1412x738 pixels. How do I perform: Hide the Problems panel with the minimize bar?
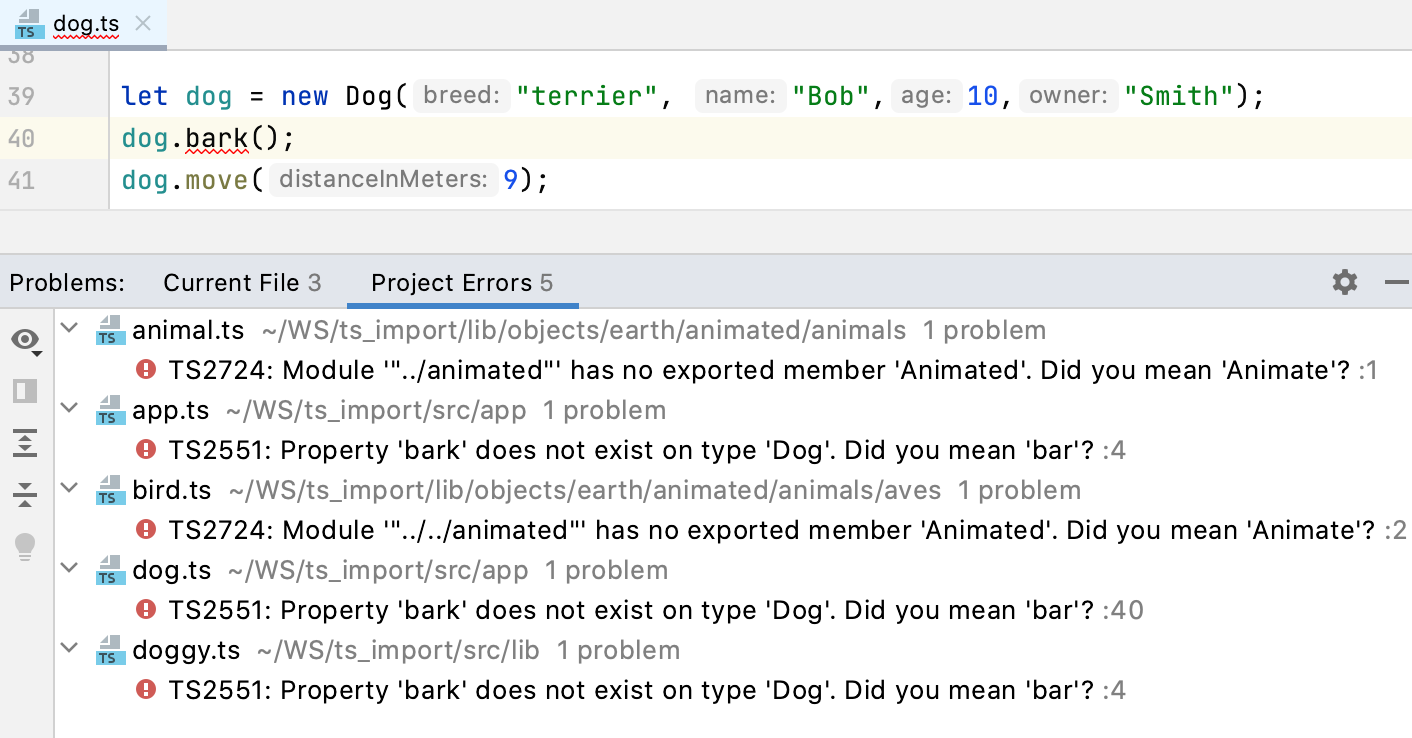point(1396,282)
